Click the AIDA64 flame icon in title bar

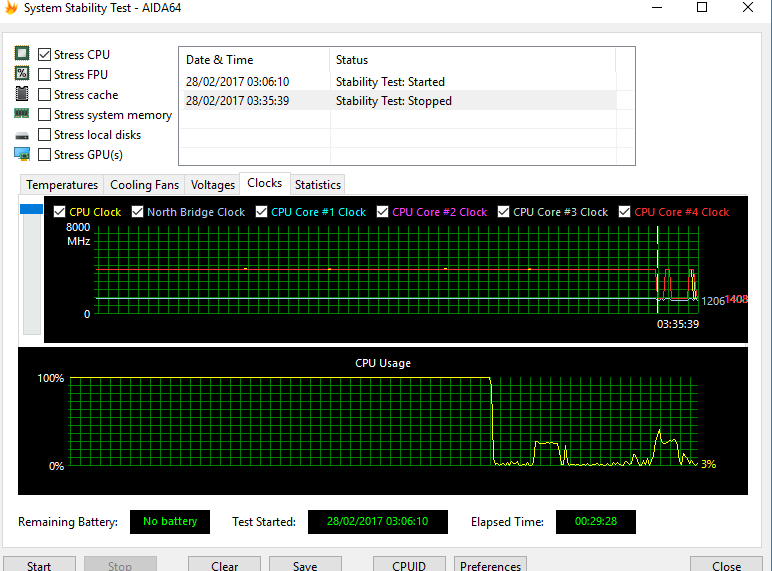pos(11,8)
